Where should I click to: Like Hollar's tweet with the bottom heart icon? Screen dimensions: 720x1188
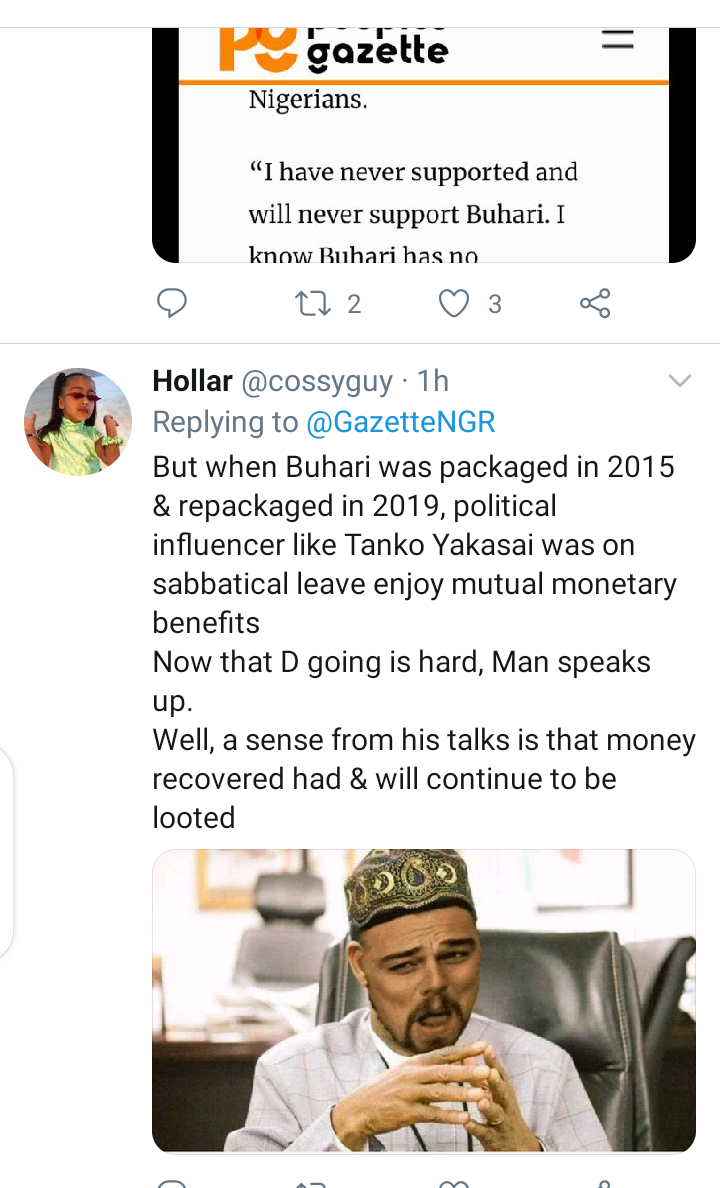coord(454,1183)
